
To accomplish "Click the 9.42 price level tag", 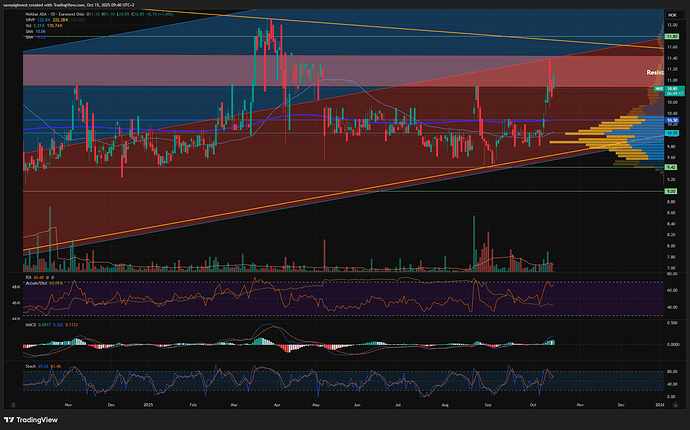I will point(673,167).
